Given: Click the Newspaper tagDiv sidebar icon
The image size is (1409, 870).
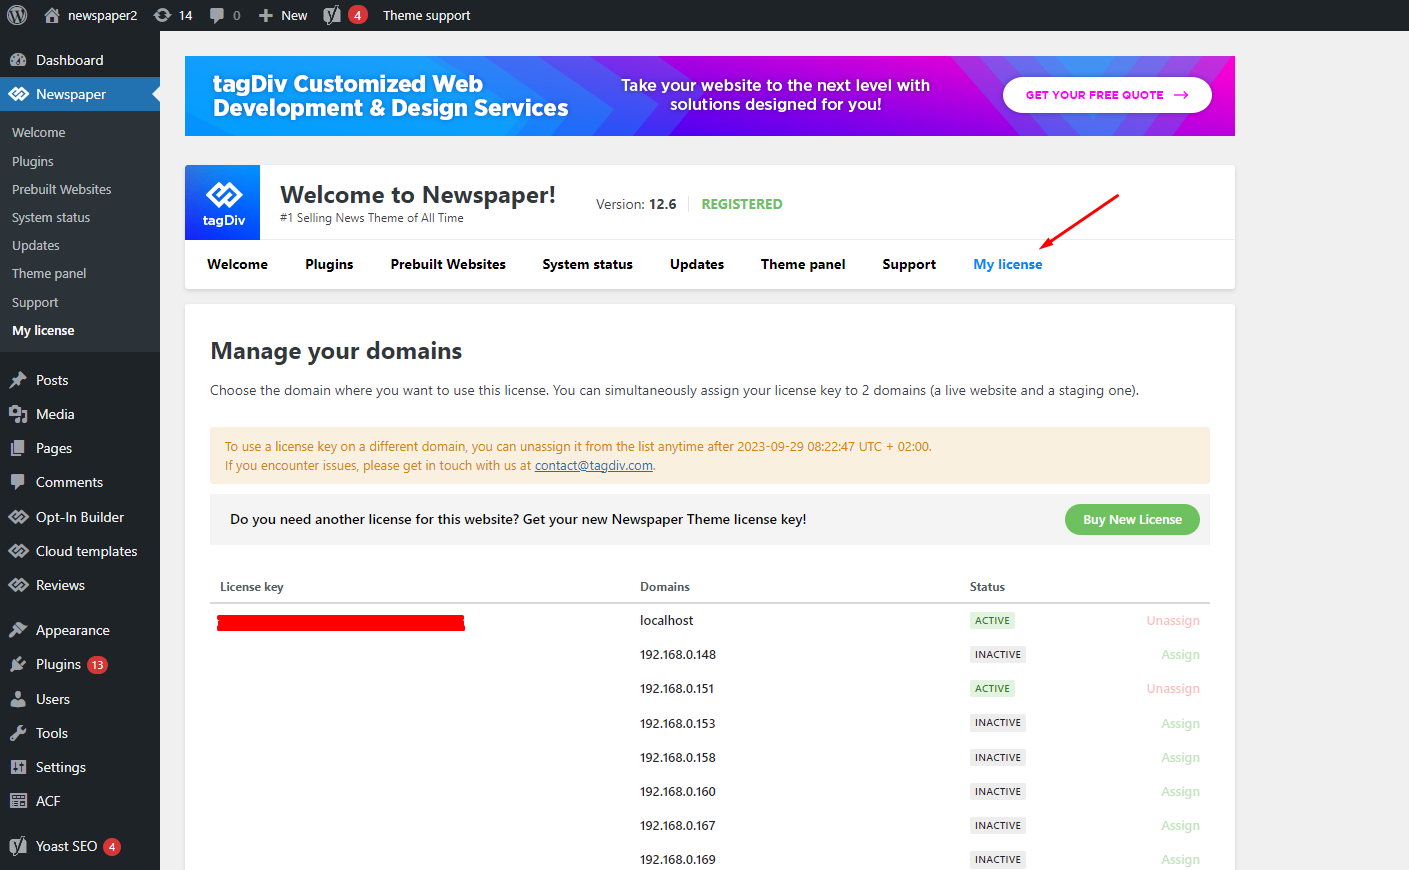Looking at the screenshot, I should [x=18, y=94].
